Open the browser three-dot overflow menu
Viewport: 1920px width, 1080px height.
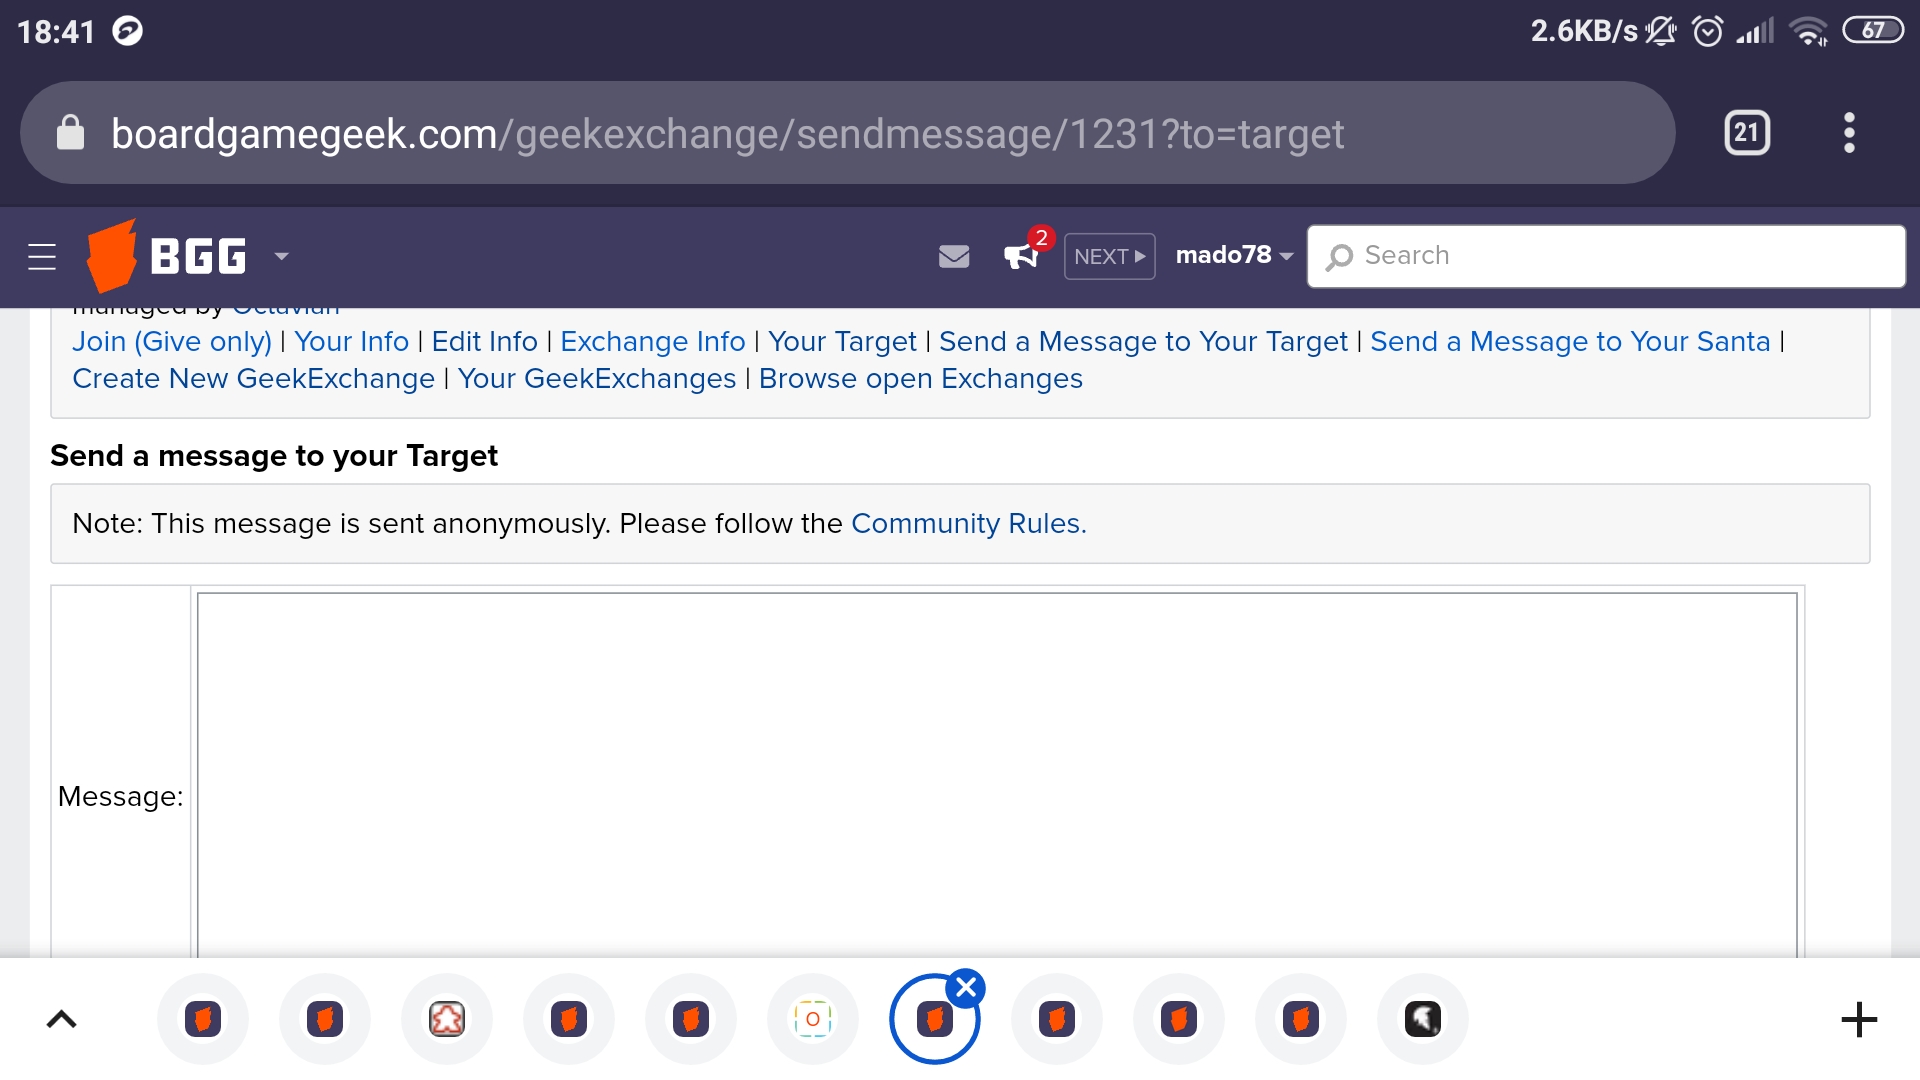pyautogui.click(x=1849, y=133)
